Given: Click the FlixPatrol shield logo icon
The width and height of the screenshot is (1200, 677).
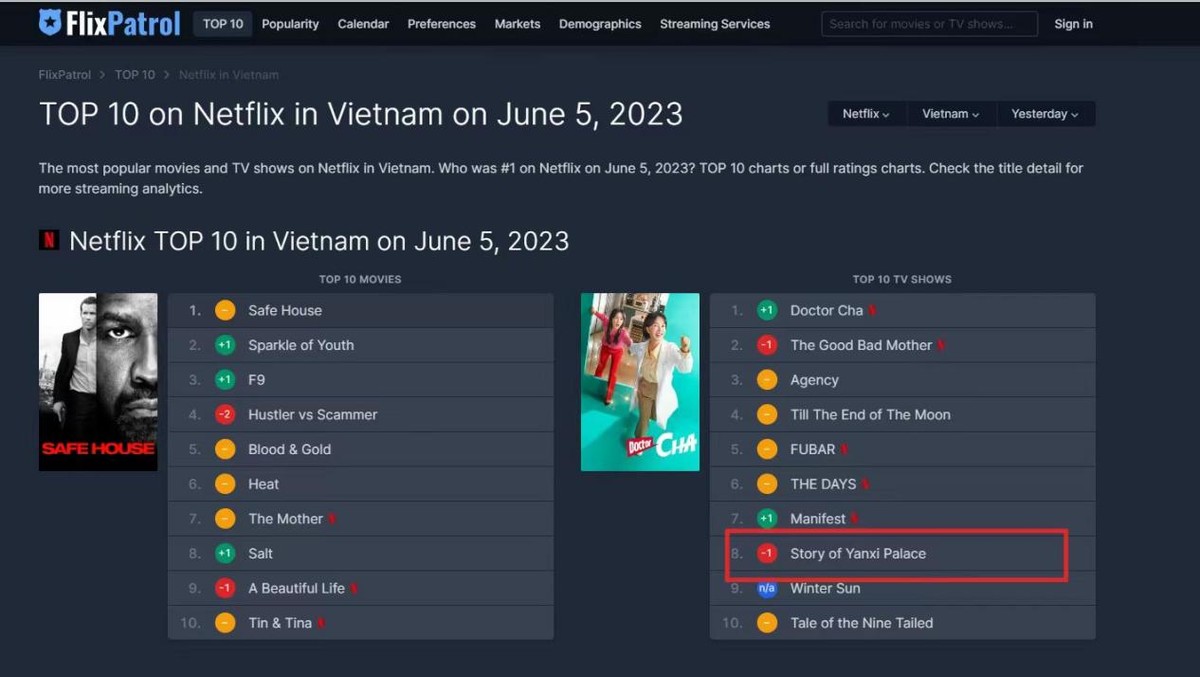Looking at the screenshot, I should pos(50,23).
